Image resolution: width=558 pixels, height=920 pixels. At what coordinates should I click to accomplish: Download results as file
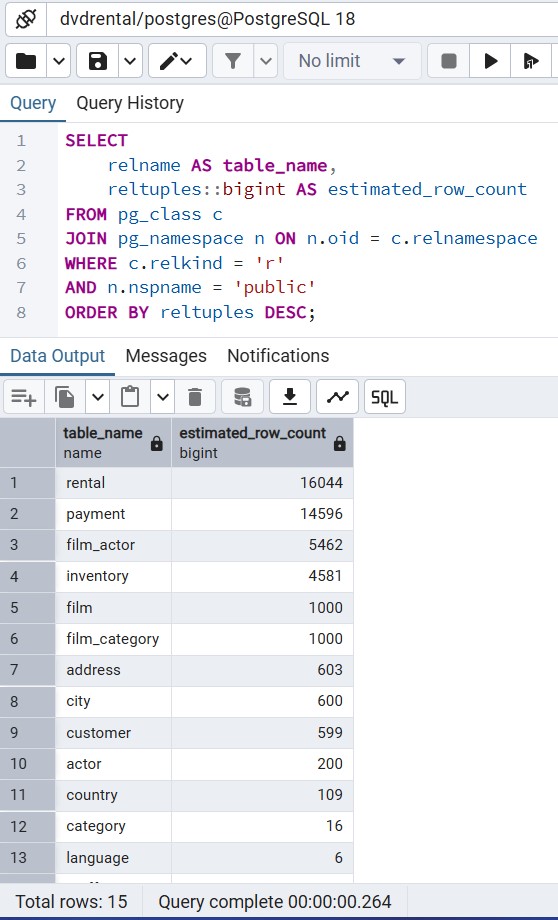tap(289, 397)
